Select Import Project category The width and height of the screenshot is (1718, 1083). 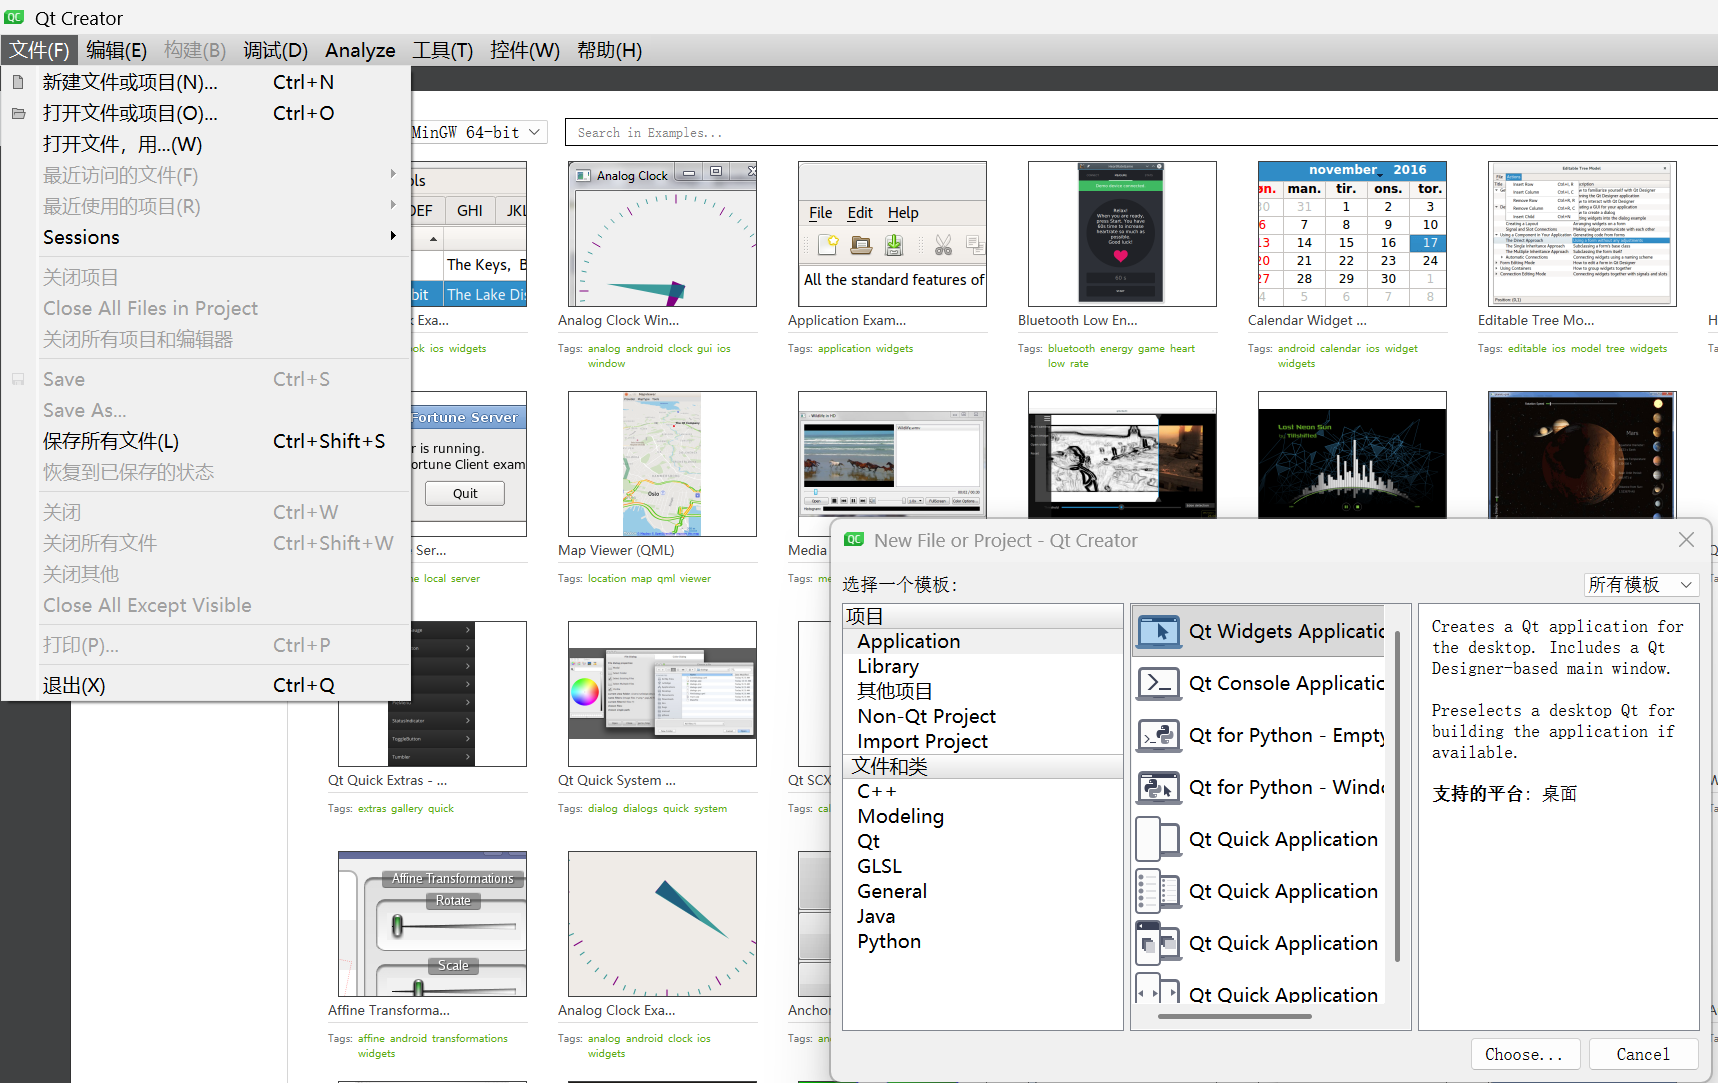tap(983, 741)
